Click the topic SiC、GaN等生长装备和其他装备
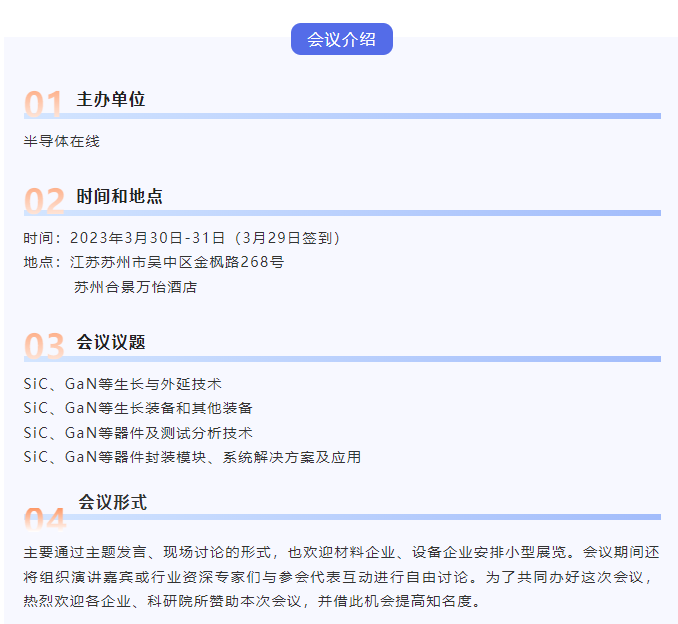Viewport: 678px width, 624px height. pos(138,408)
